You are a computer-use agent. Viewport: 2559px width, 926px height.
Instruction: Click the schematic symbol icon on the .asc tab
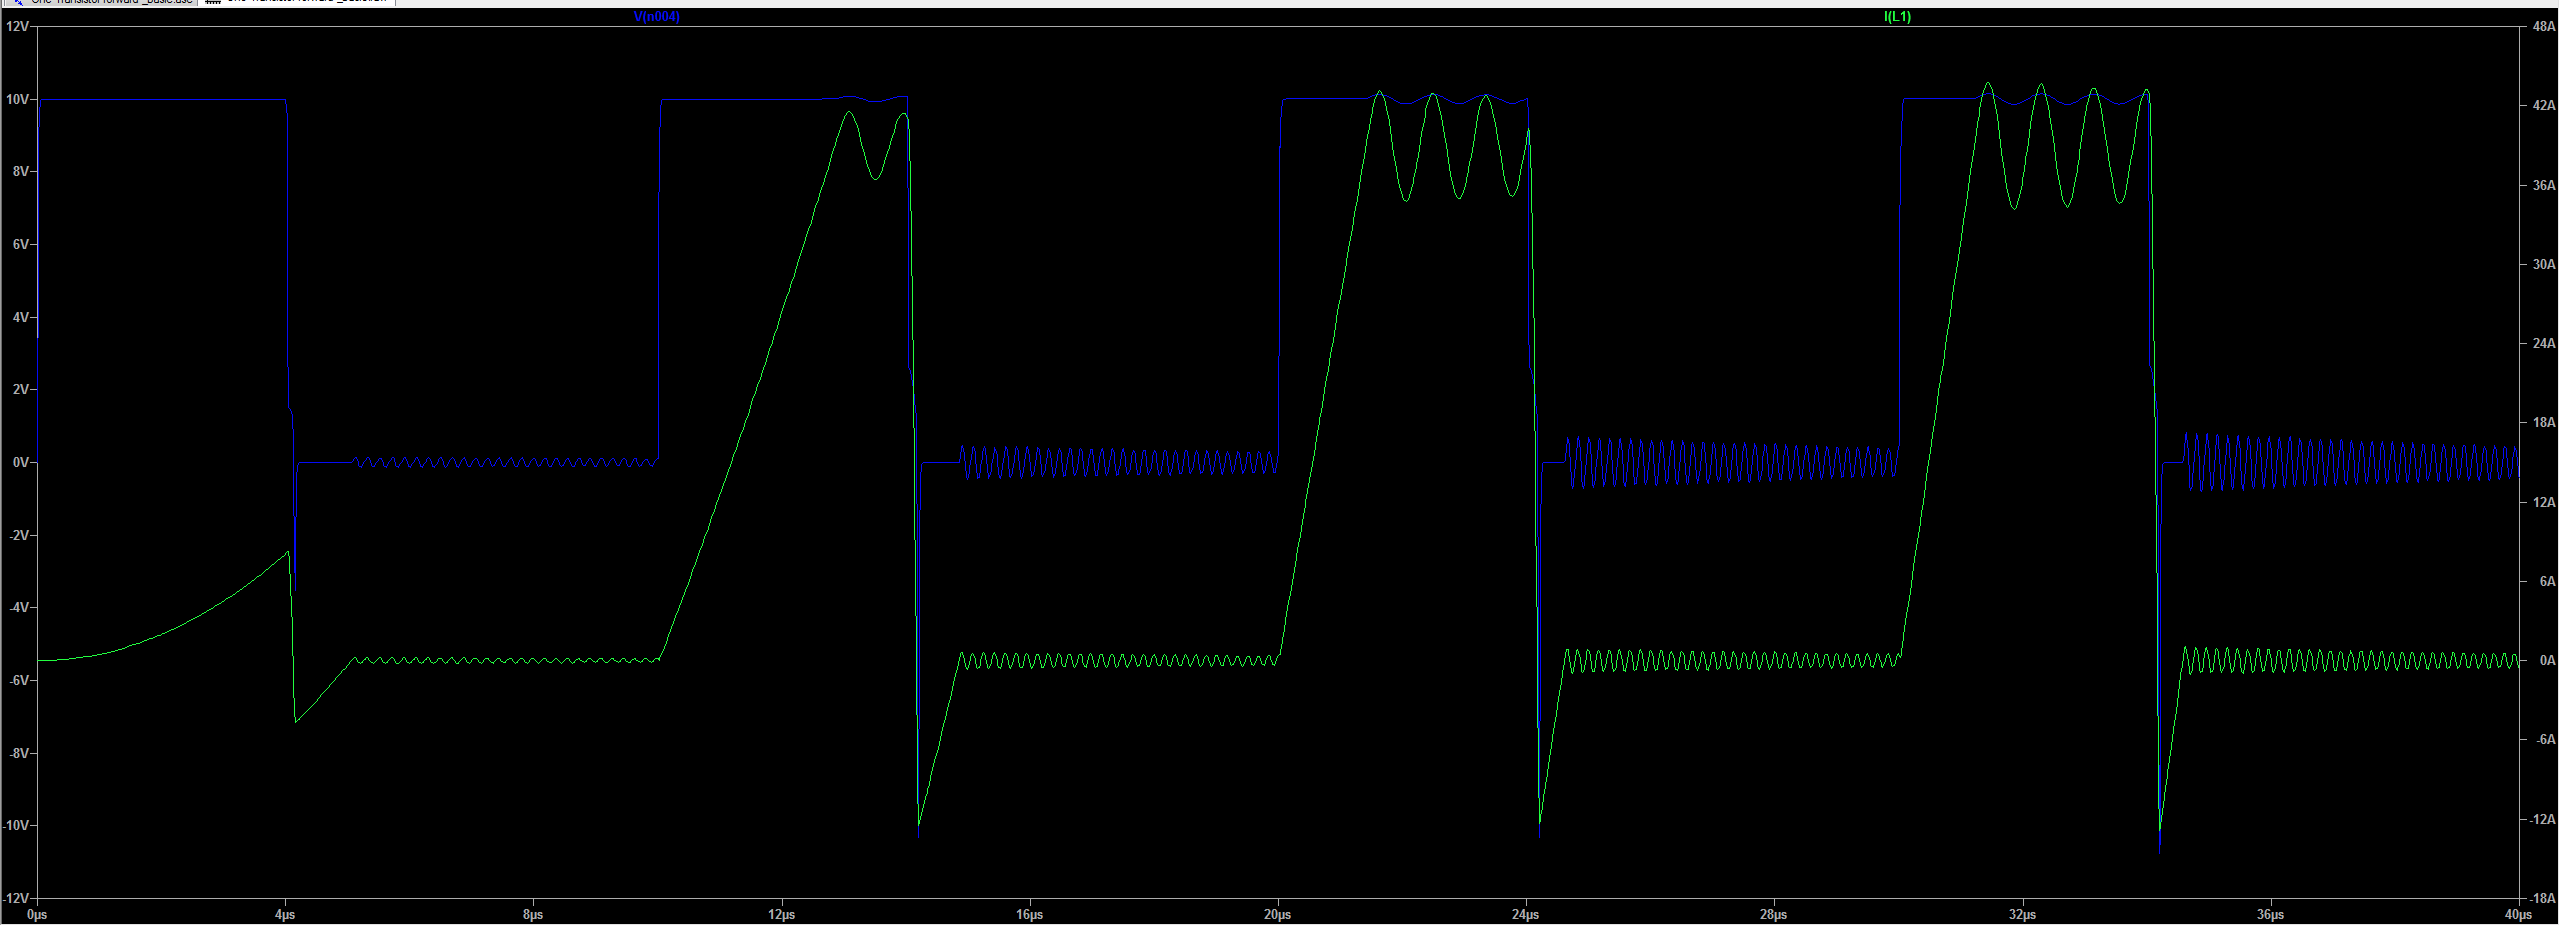[18, 3]
